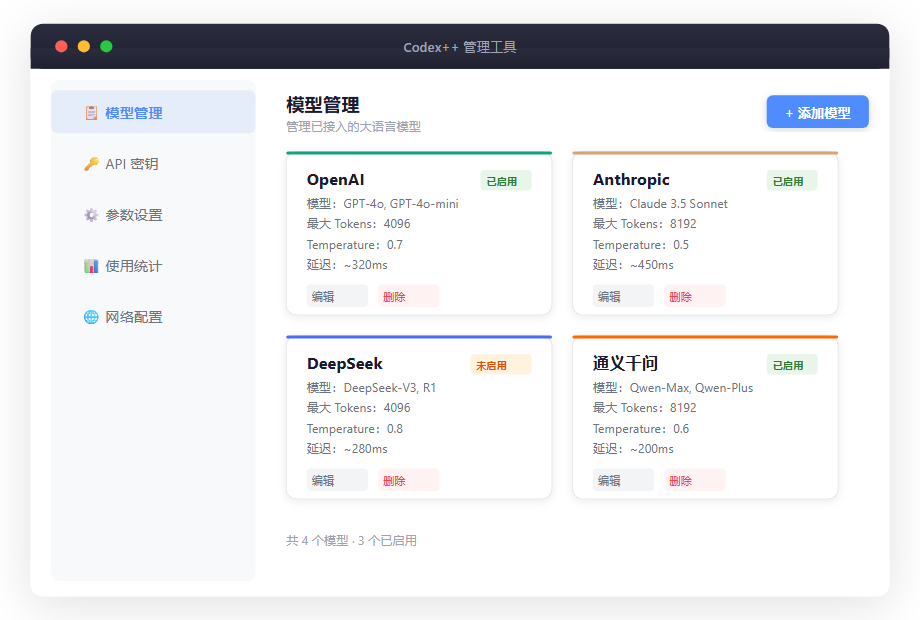Close the window with red button
Image resolution: width=920 pixels, height=620 pixels.
click(61, 46)
